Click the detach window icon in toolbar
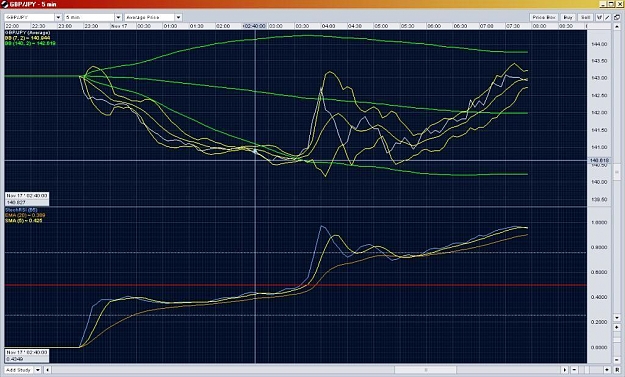The width and height of the screenshot is (625, 377). 617,17
